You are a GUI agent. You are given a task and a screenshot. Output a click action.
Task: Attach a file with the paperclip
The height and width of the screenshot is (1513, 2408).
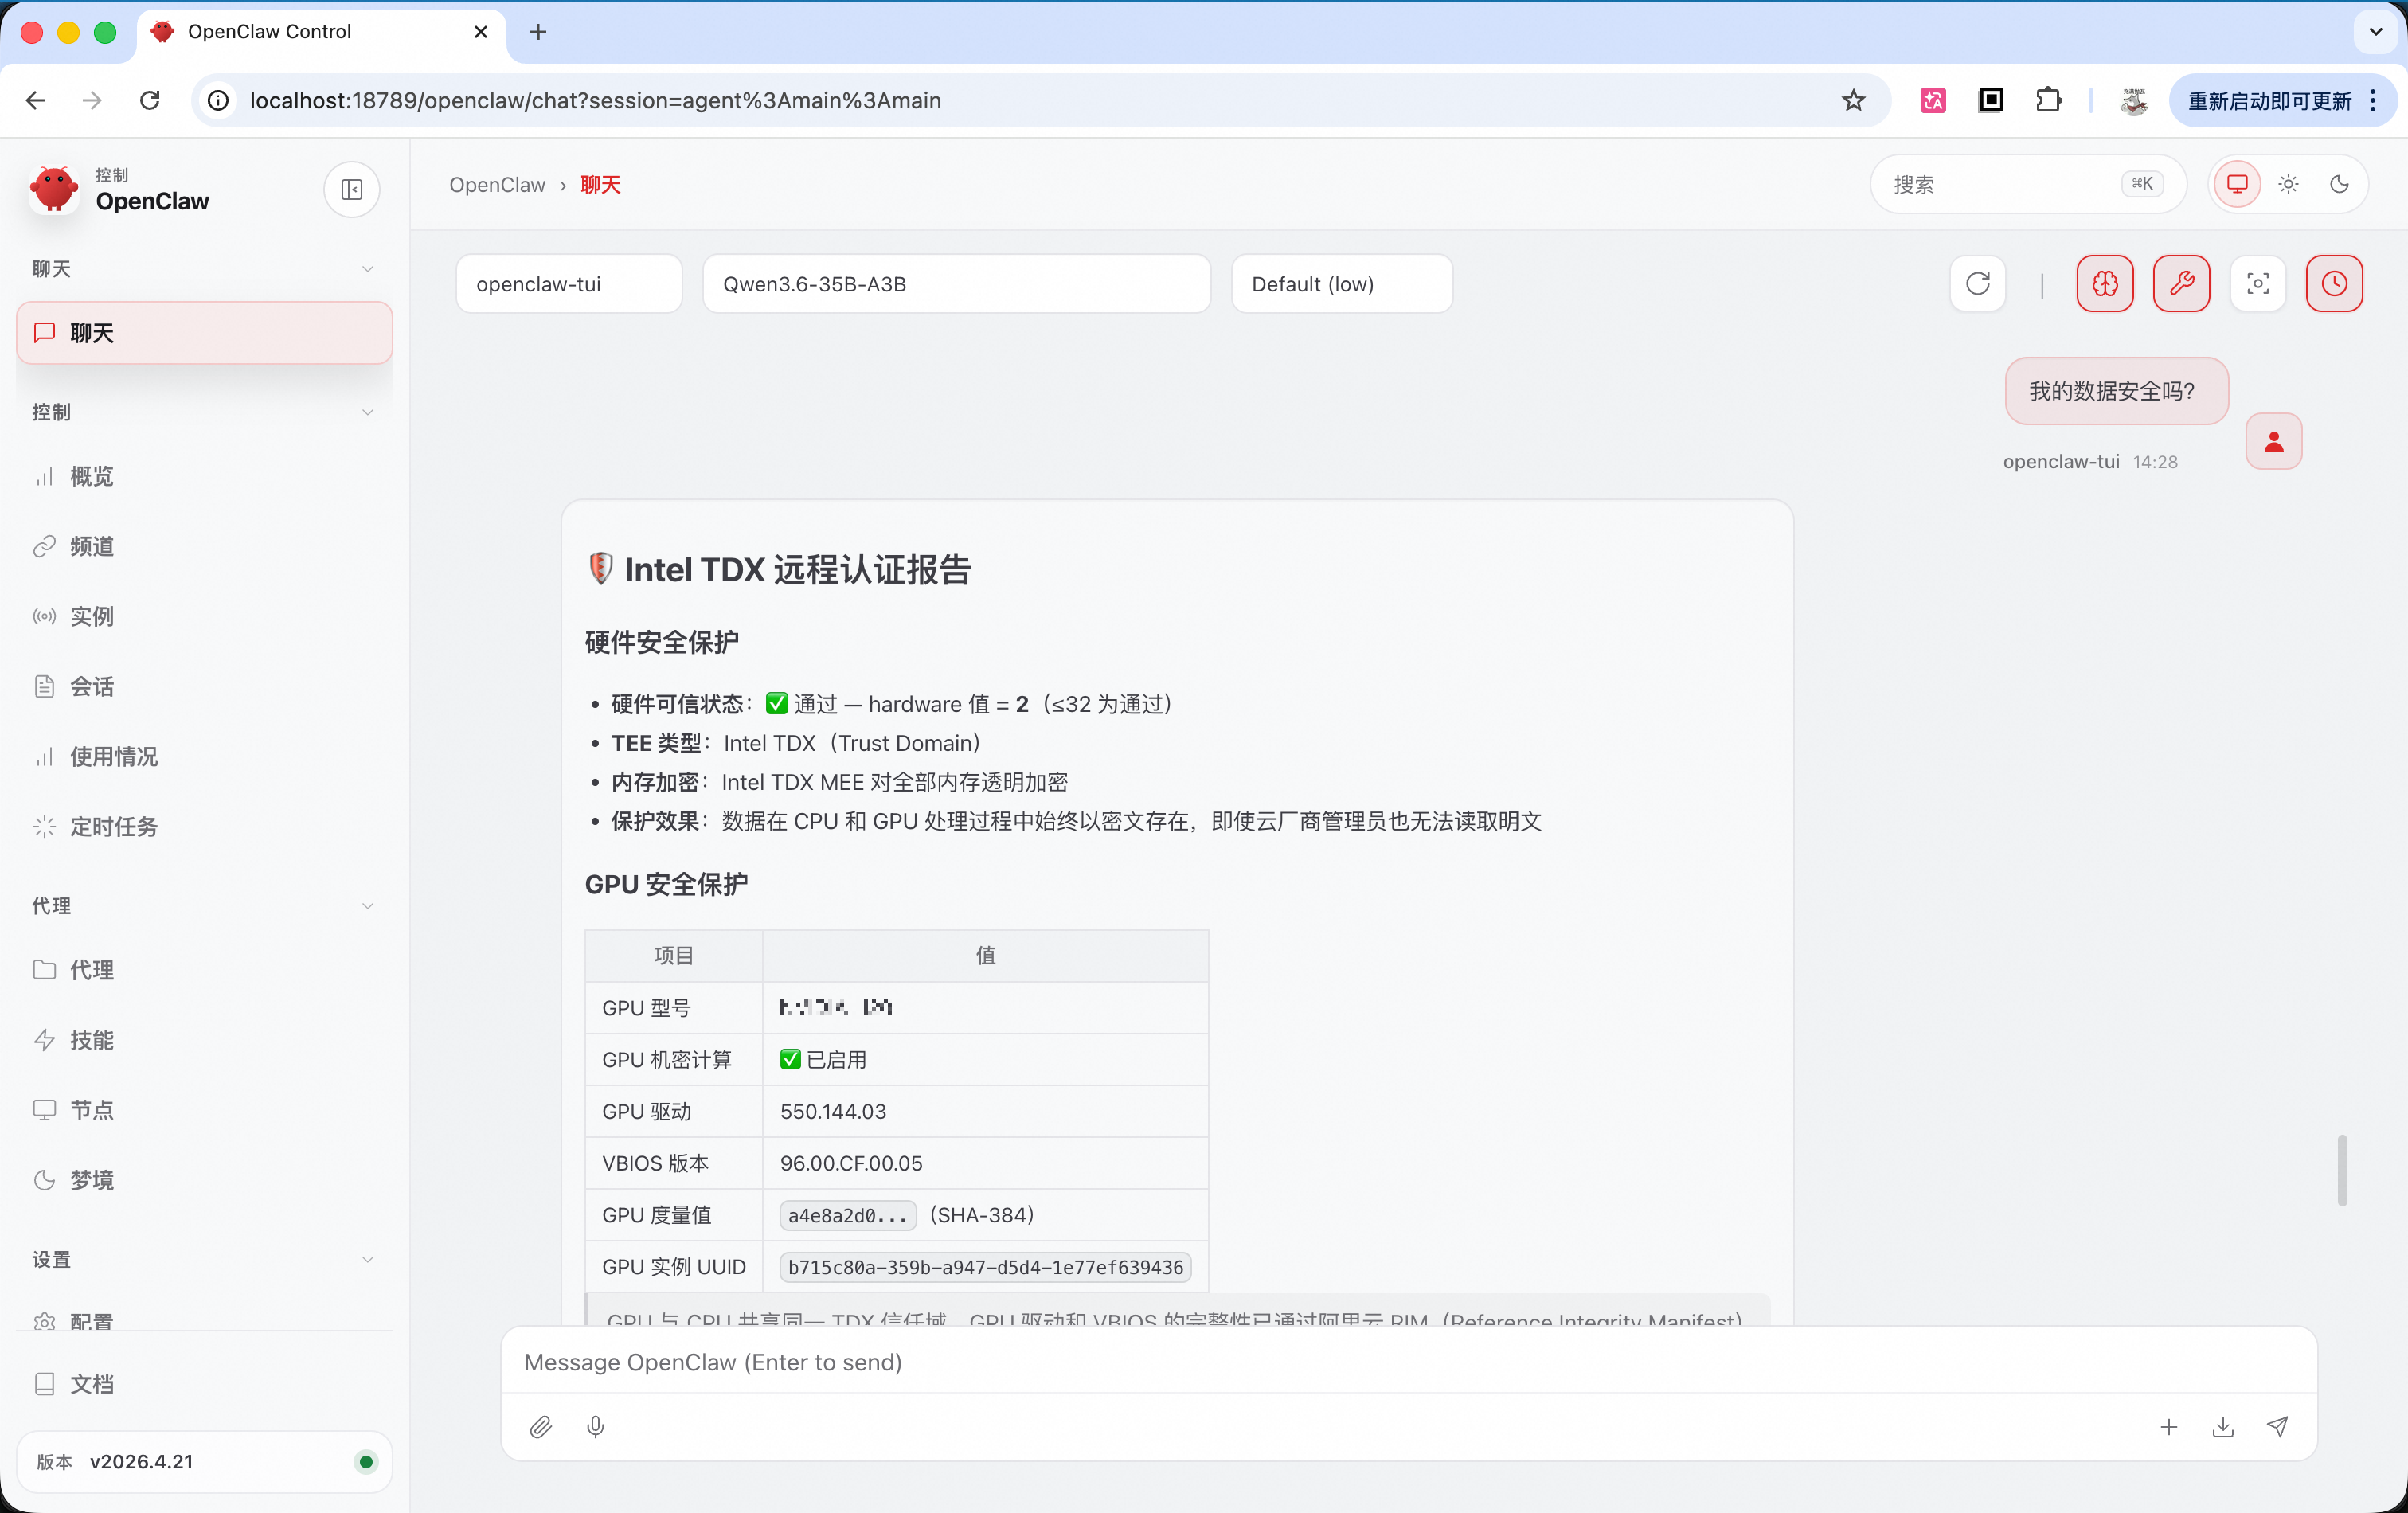541,1427
